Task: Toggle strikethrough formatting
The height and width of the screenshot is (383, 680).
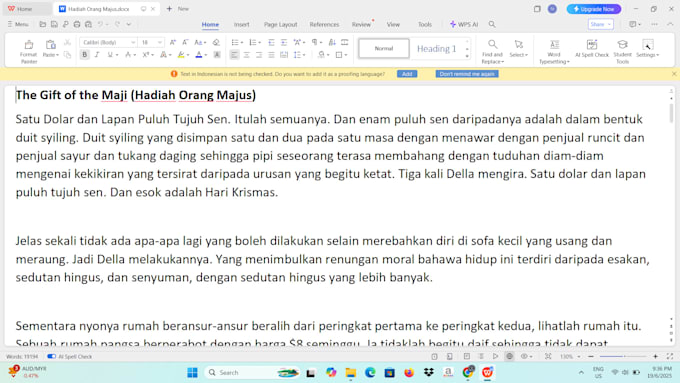Action: pyautogui.click(x=128, y=55)
